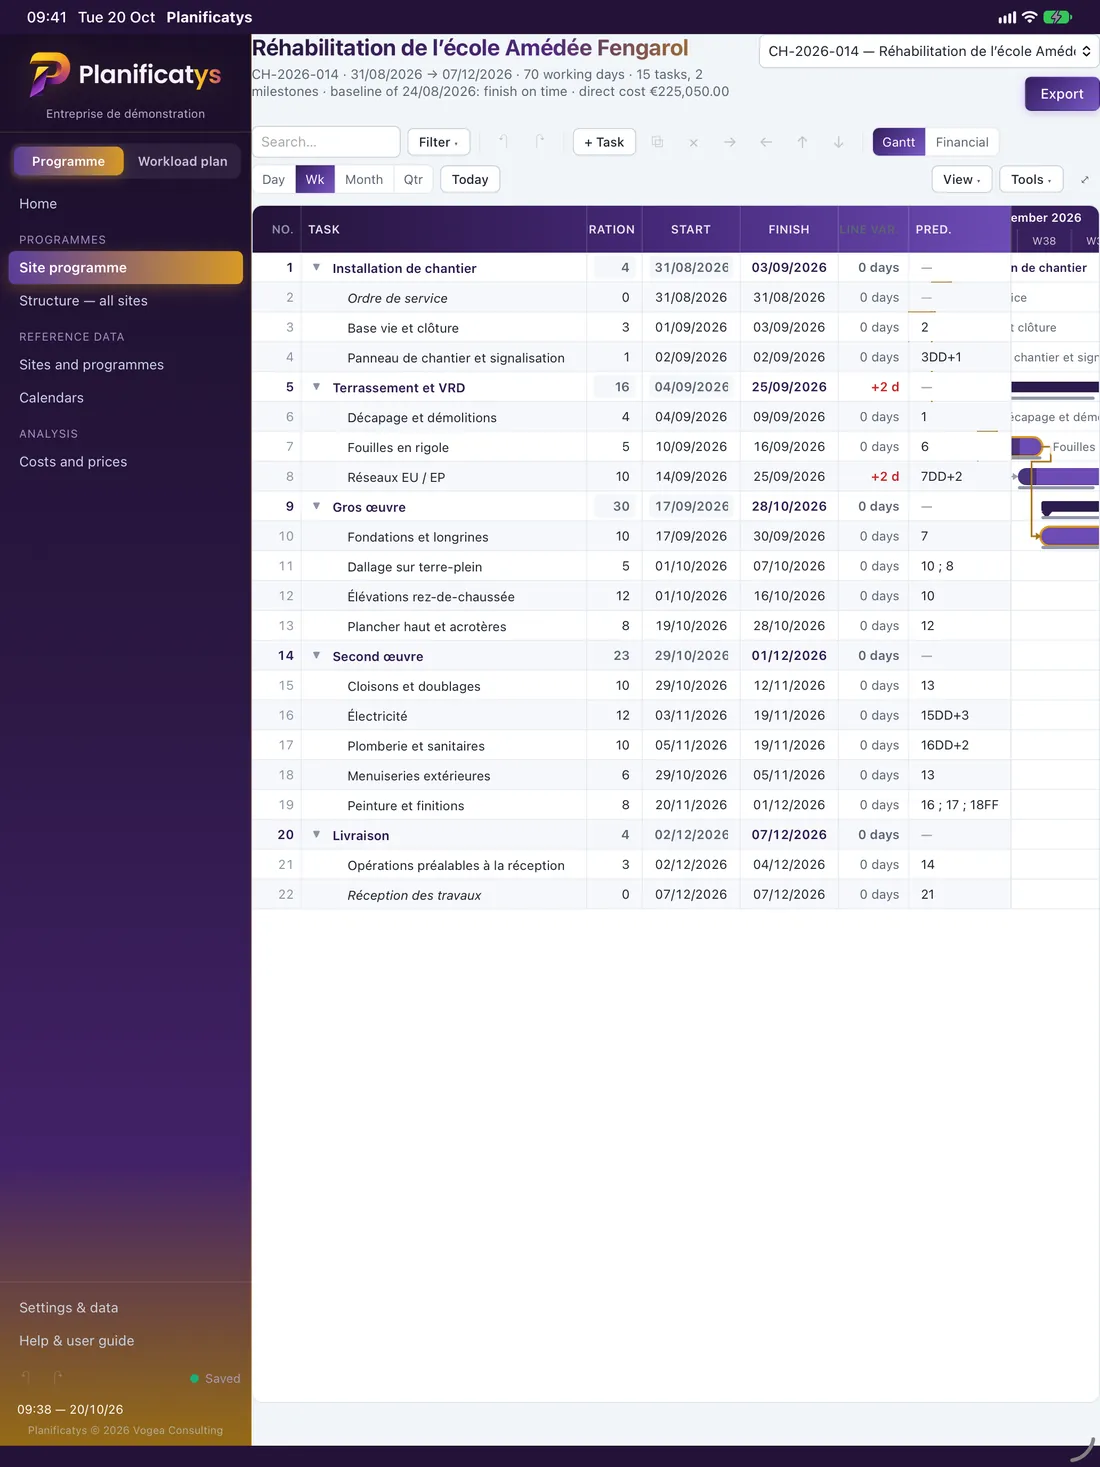Collapse the Gros œuvre group
This screenshot has width=1100, height=1467.
(316, 506)
